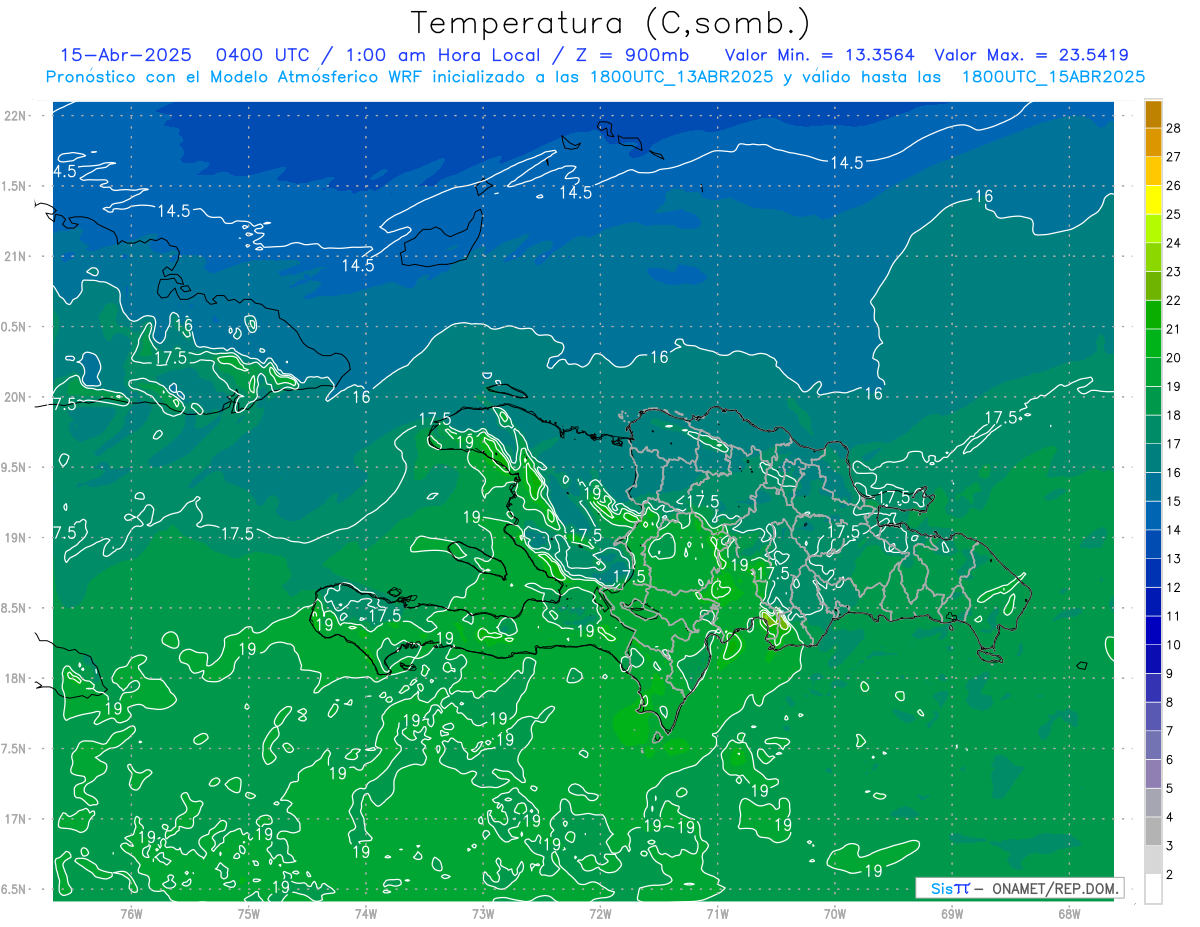Click the '7' label on the color scale

coord(1170,731)
